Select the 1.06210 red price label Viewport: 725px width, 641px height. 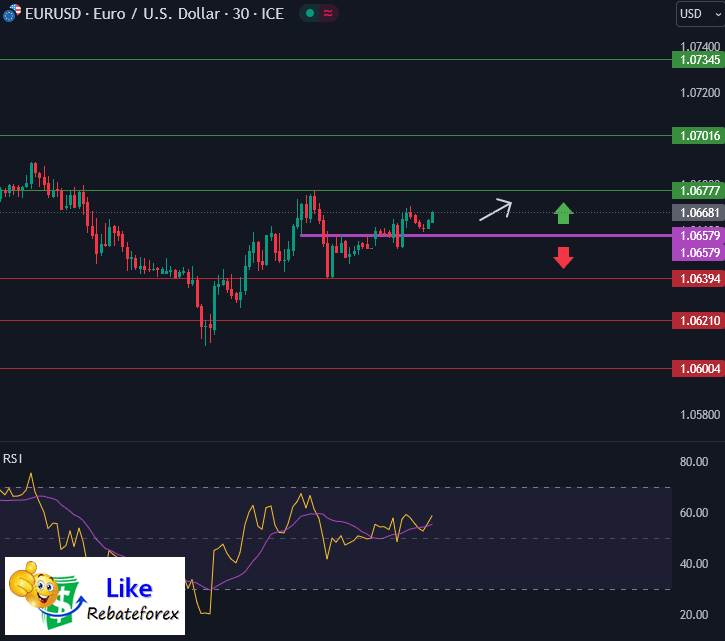698,320
